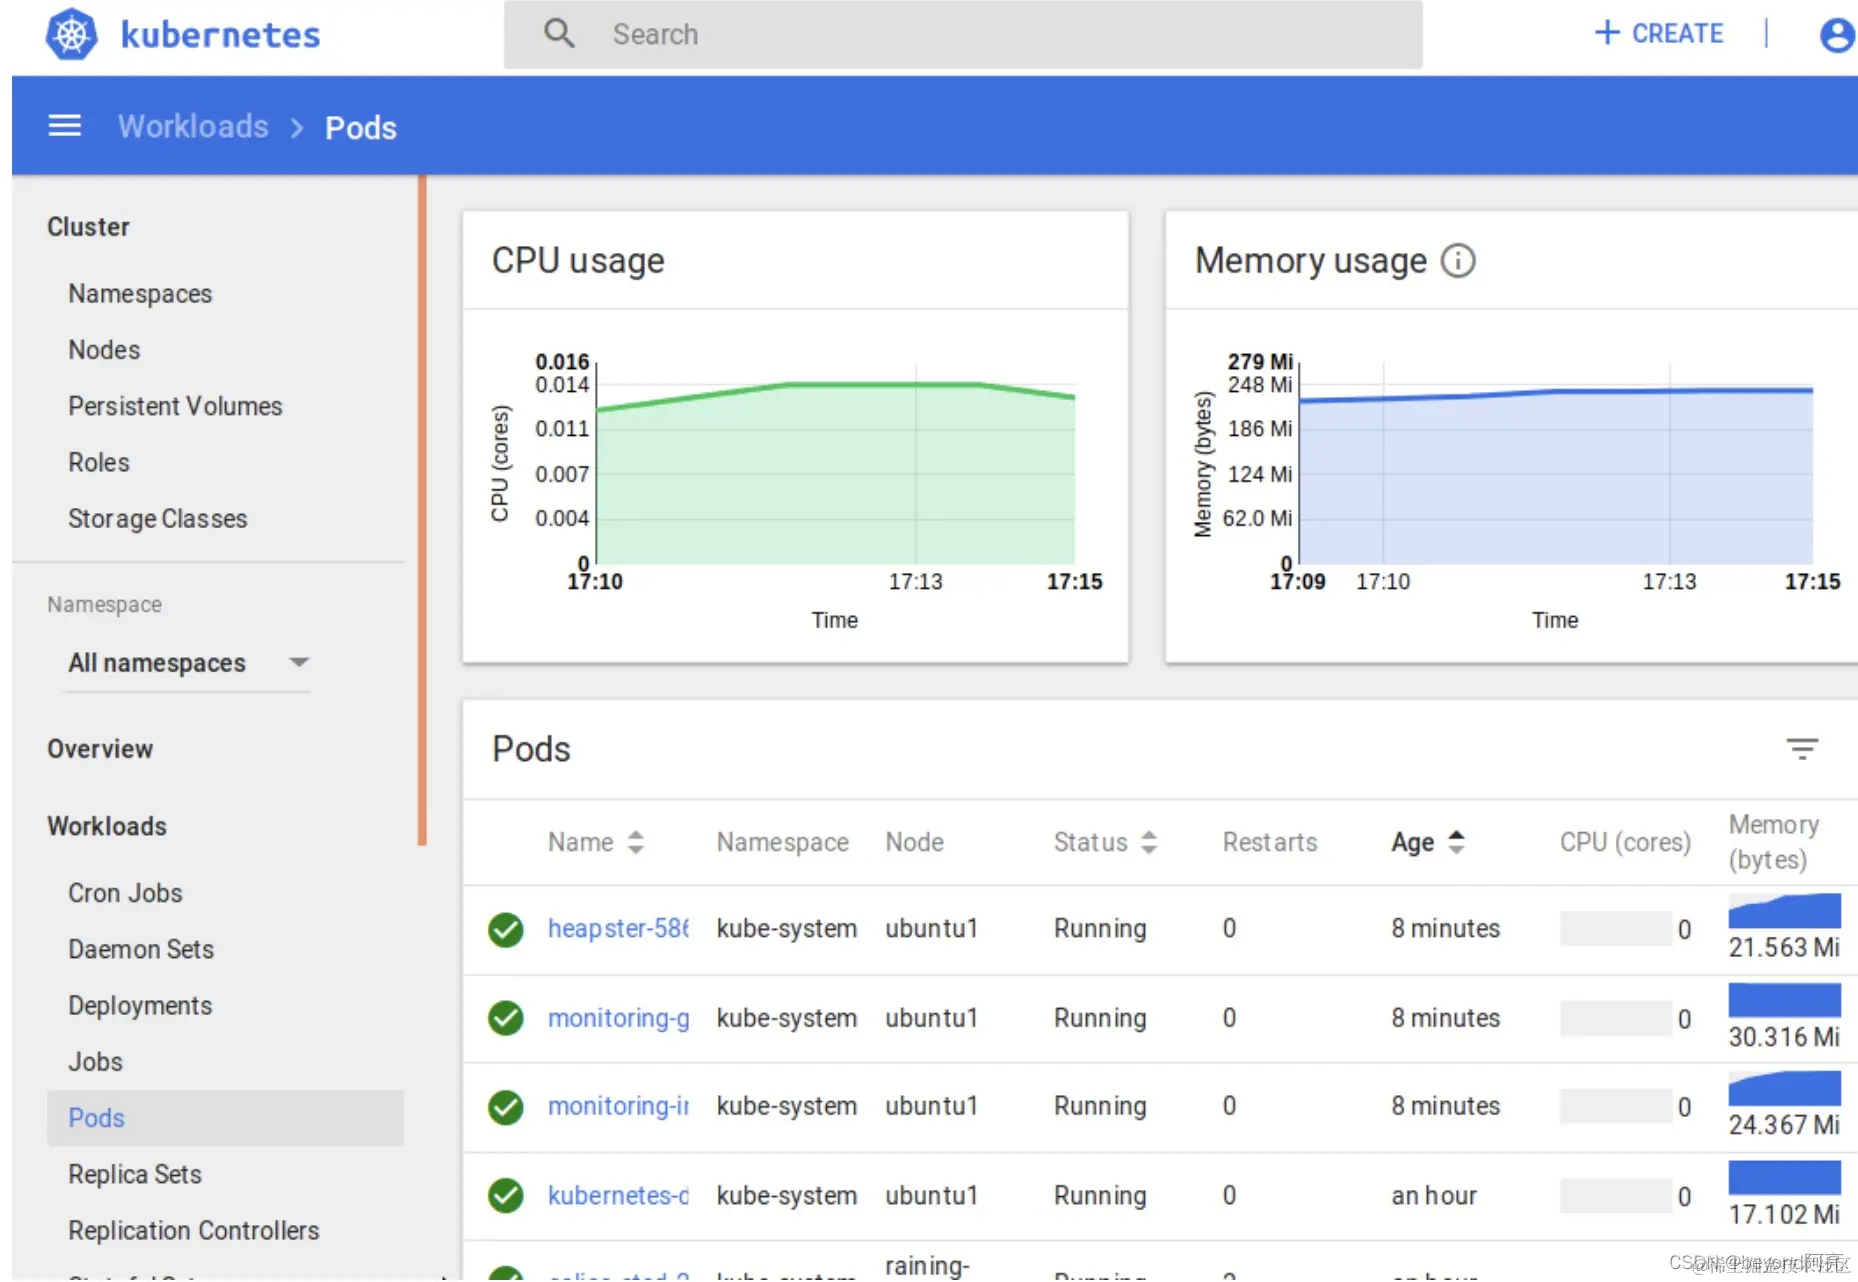This screenshot has width=1858, height=1282.
Task: Select Persistent Volumes in sidebar
Action: point(175,406)
